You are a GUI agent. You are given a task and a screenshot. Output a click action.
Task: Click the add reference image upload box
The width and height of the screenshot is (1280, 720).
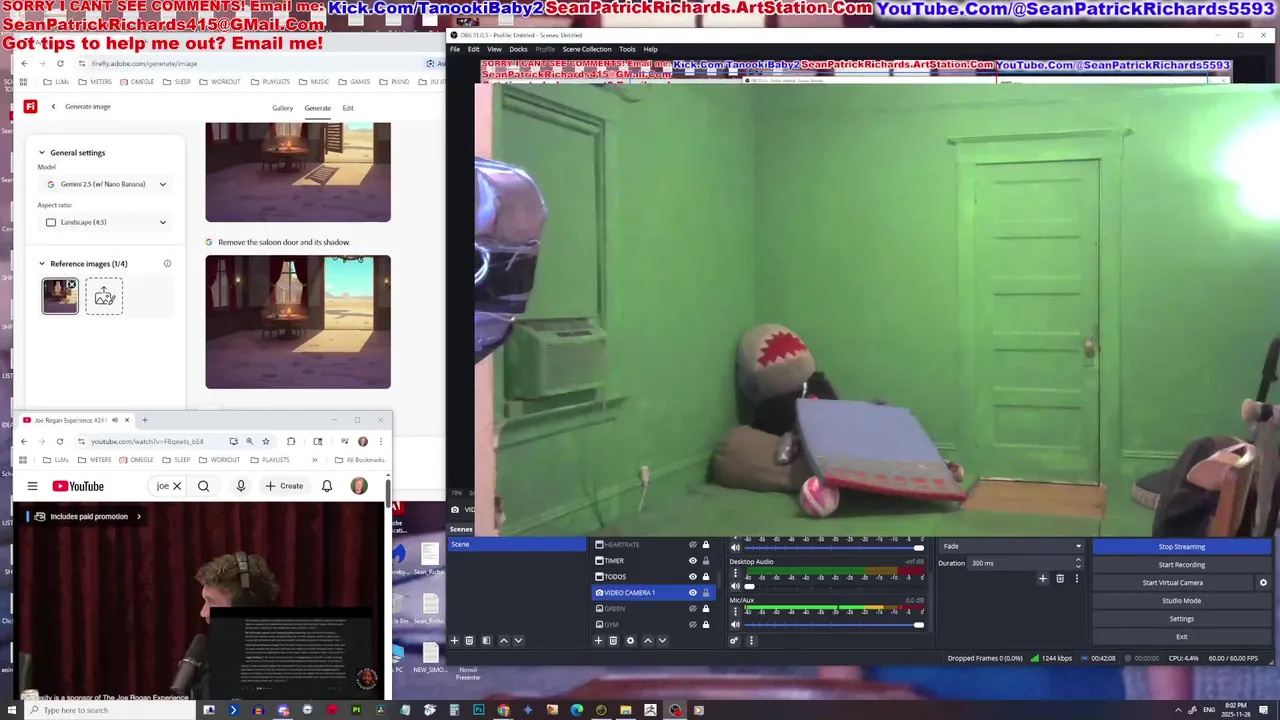click(104, 296)
